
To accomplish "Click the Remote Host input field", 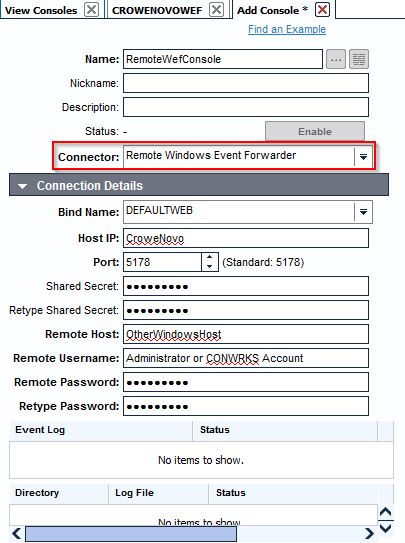I will (x=246, y=334).
